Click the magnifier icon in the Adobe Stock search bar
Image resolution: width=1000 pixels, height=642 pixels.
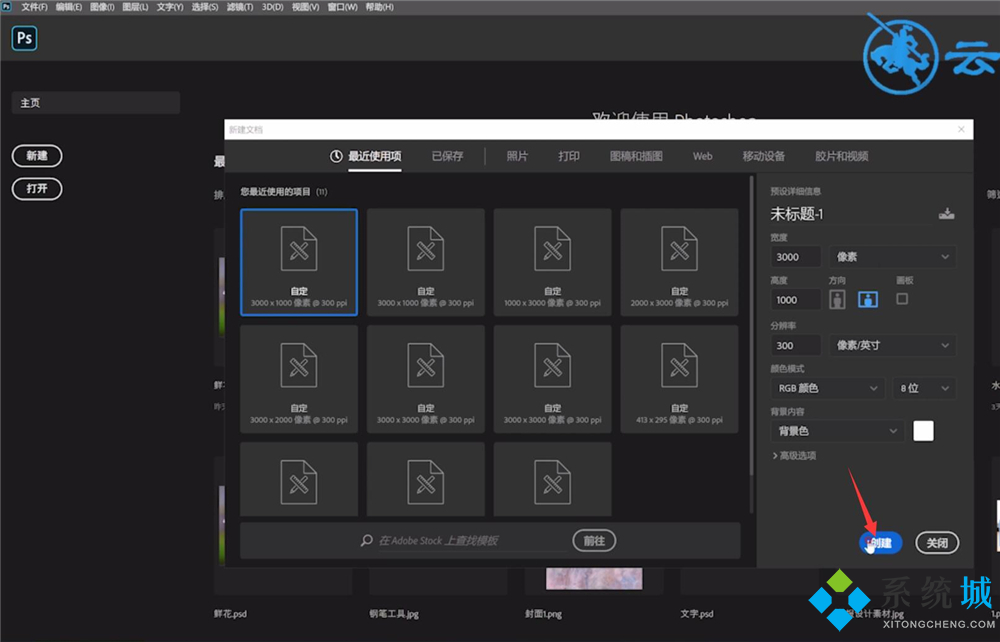click(x=367, y=540)
